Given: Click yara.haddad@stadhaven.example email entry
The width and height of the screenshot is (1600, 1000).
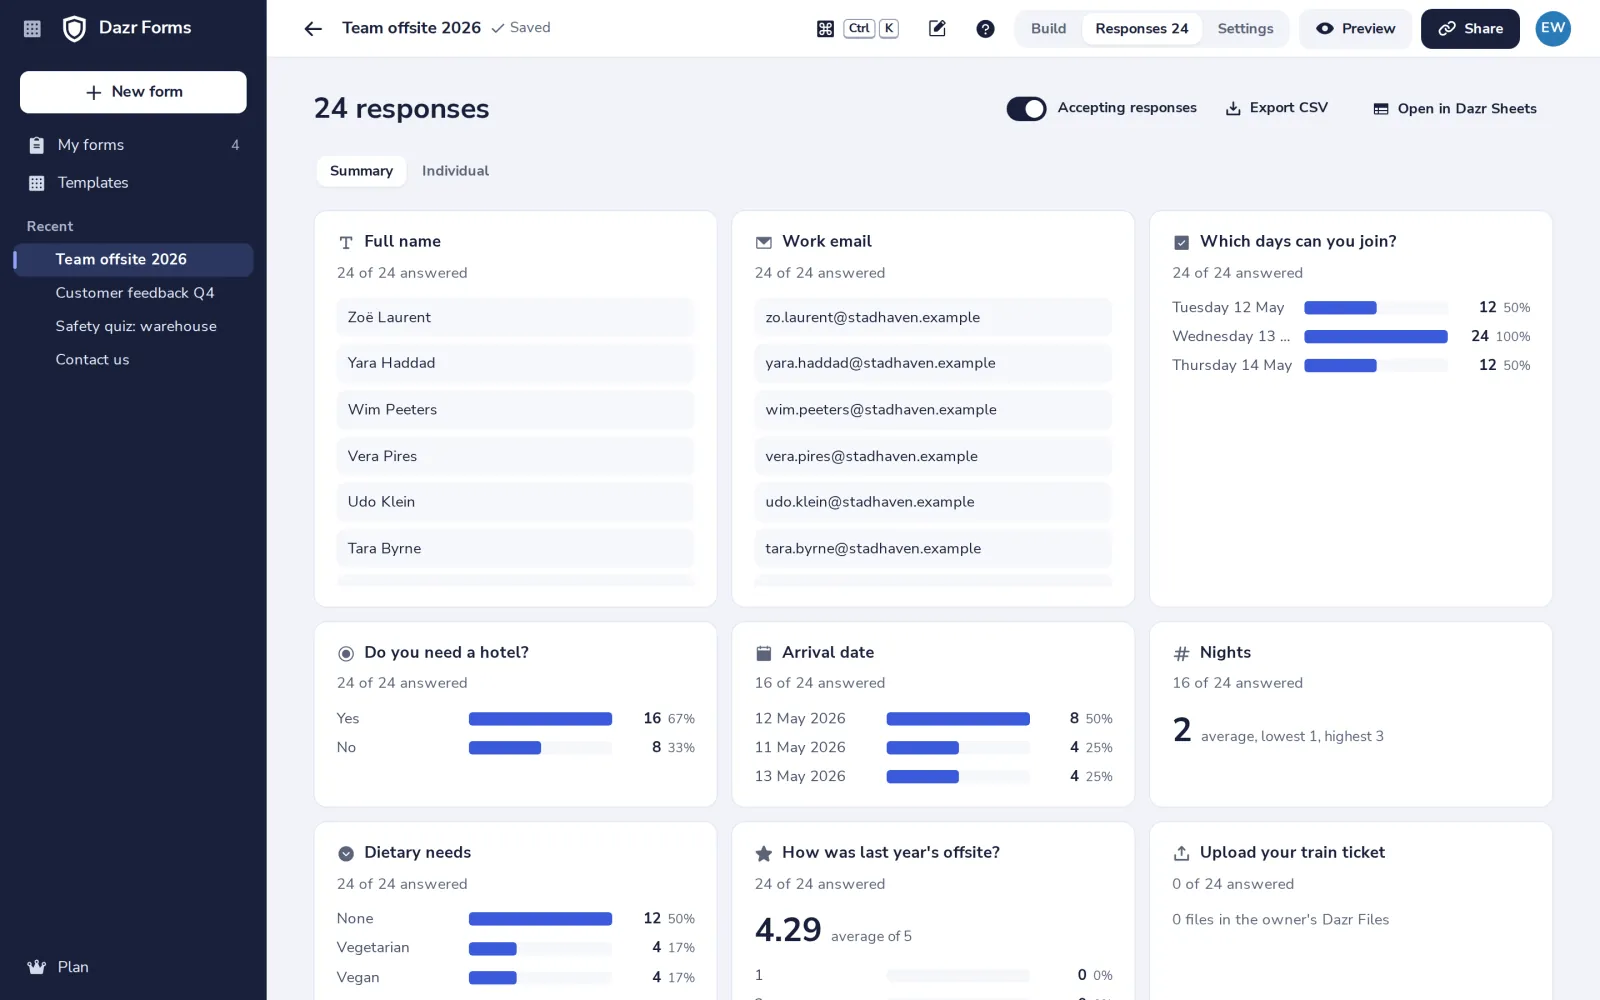Looking at the screenshot, I should [x=933, y=363].
